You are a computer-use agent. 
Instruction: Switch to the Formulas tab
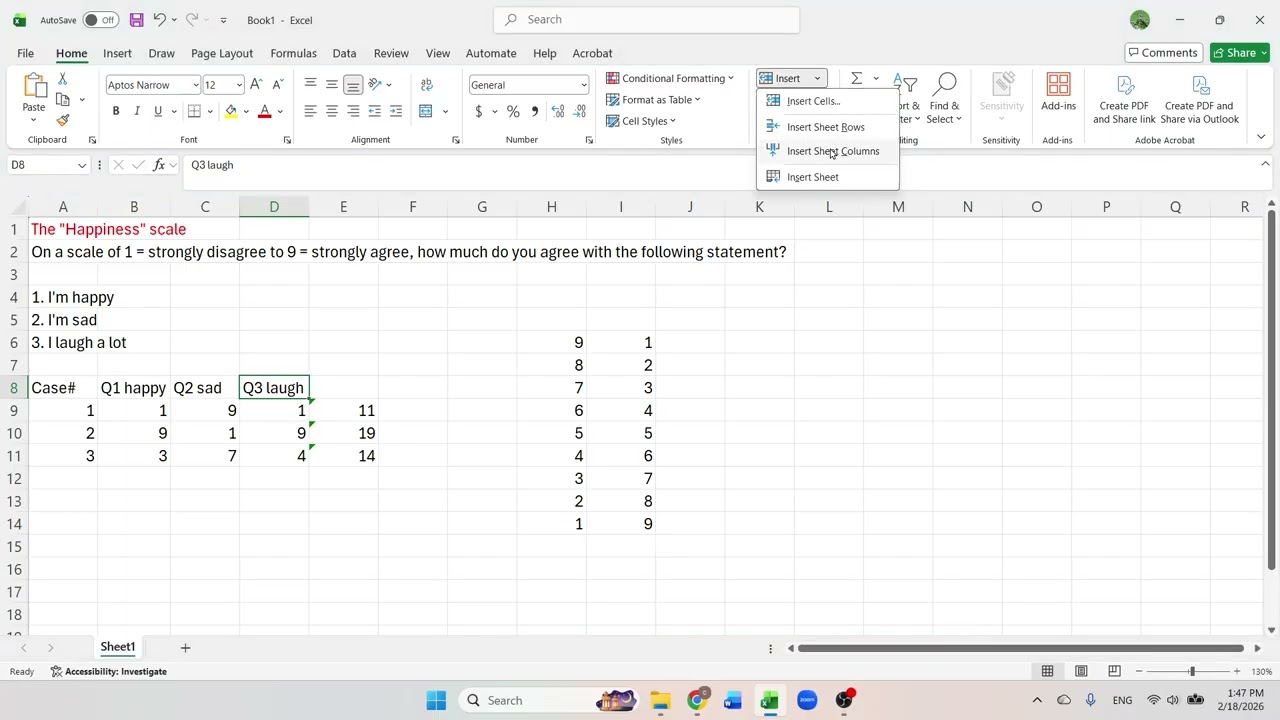[x=293, y=53]
